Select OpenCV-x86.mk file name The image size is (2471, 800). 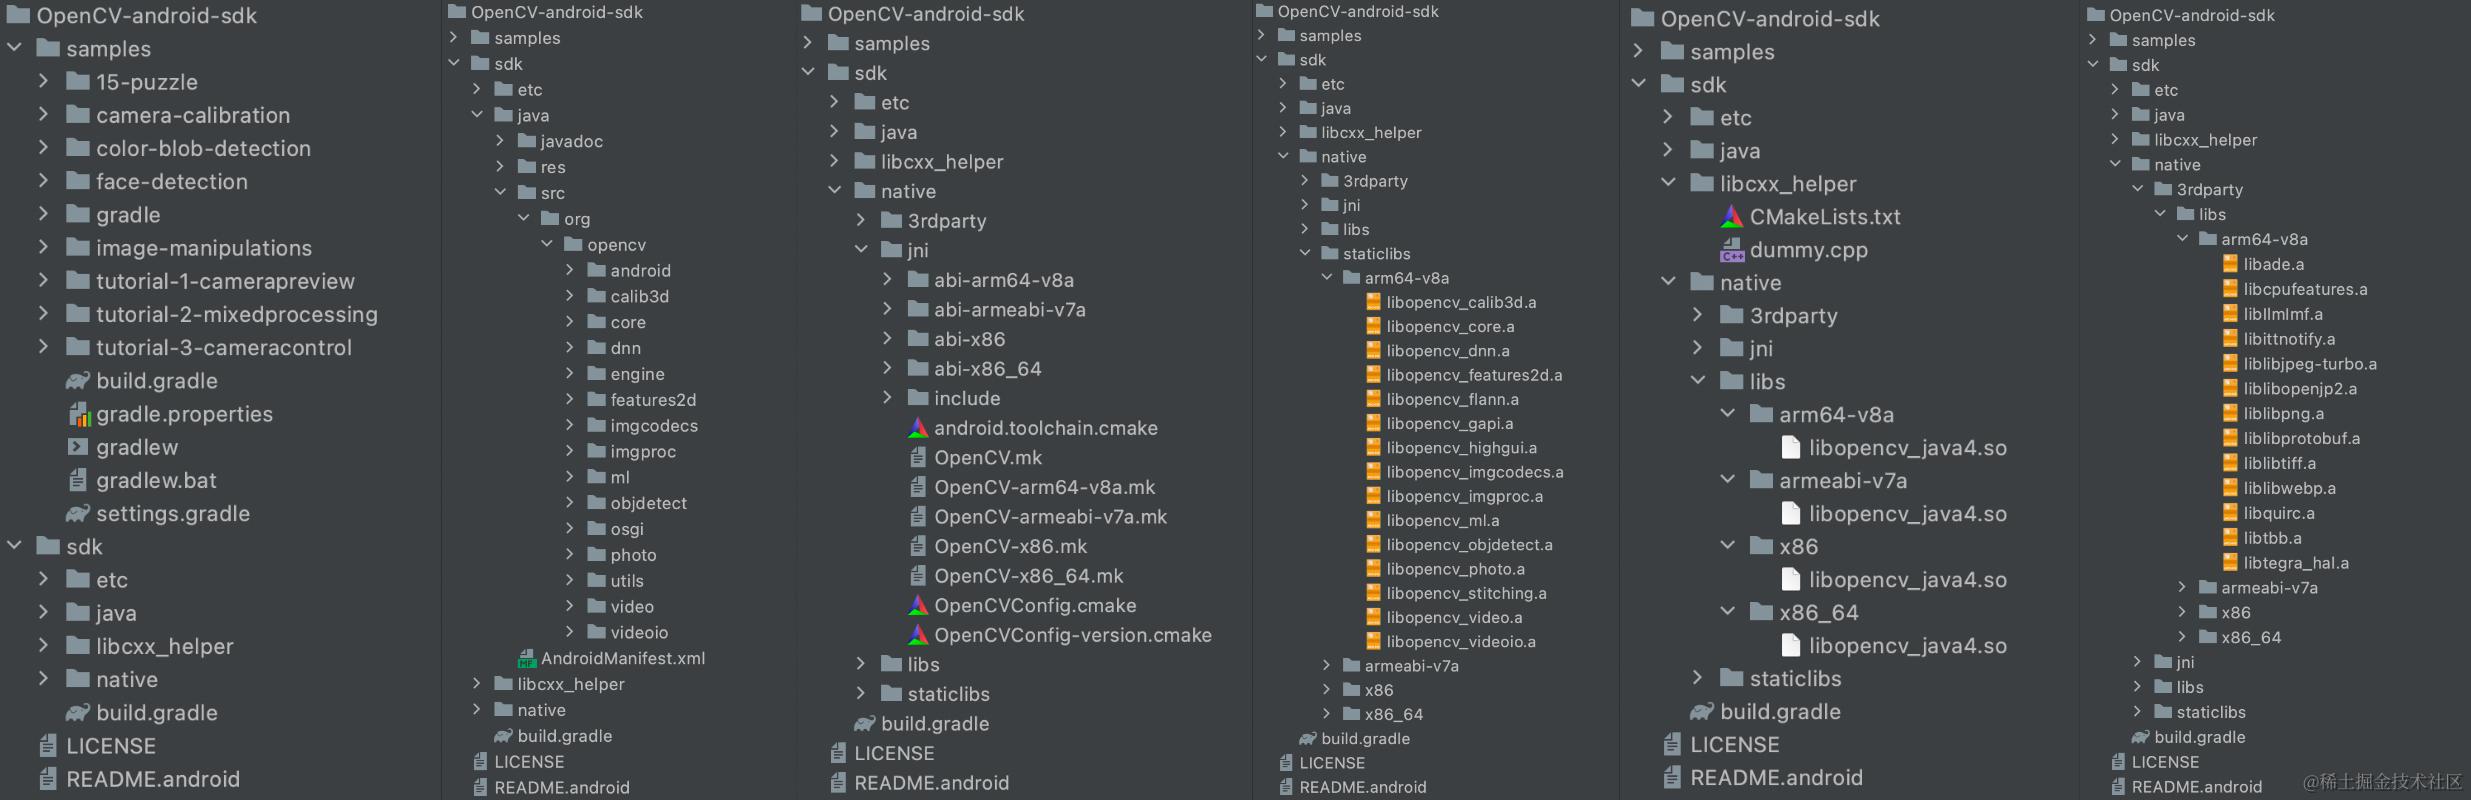point(1011,547)
